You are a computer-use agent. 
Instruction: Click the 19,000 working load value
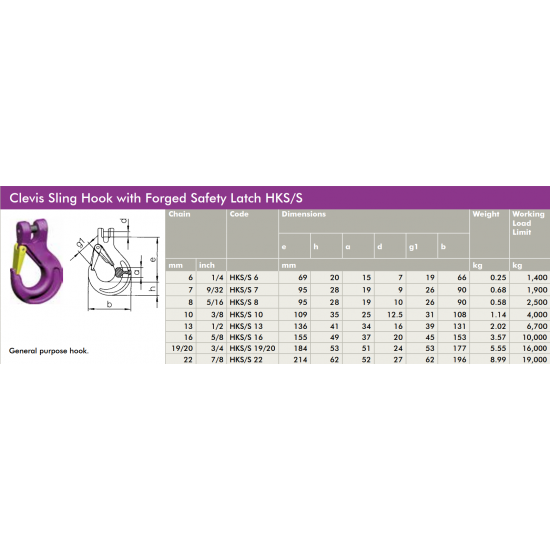(x=535, y=360)
